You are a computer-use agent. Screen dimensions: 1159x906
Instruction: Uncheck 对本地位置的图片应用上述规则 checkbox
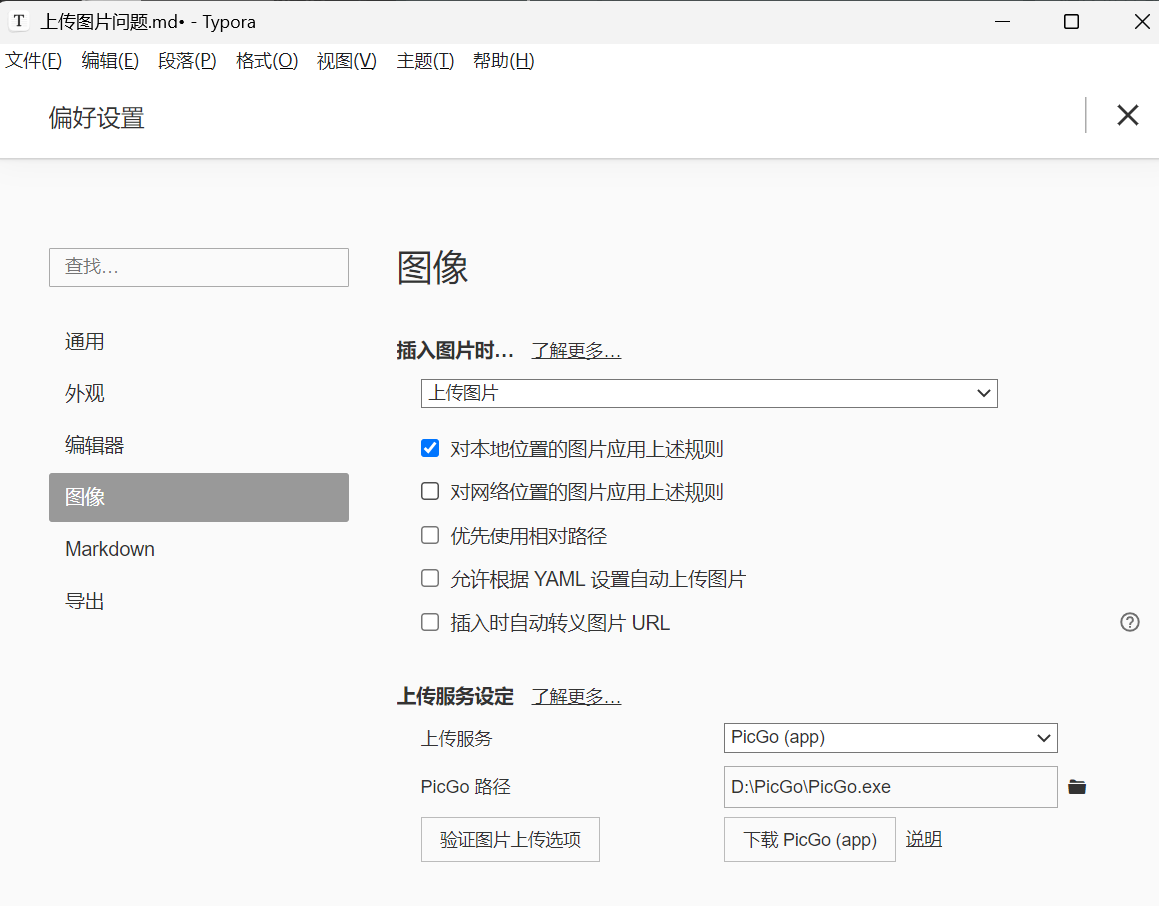(x=429, y=448)
